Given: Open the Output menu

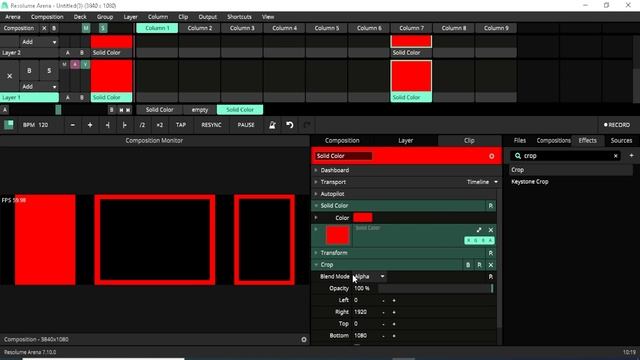Looking at the screenshot, I should (207, 17).
